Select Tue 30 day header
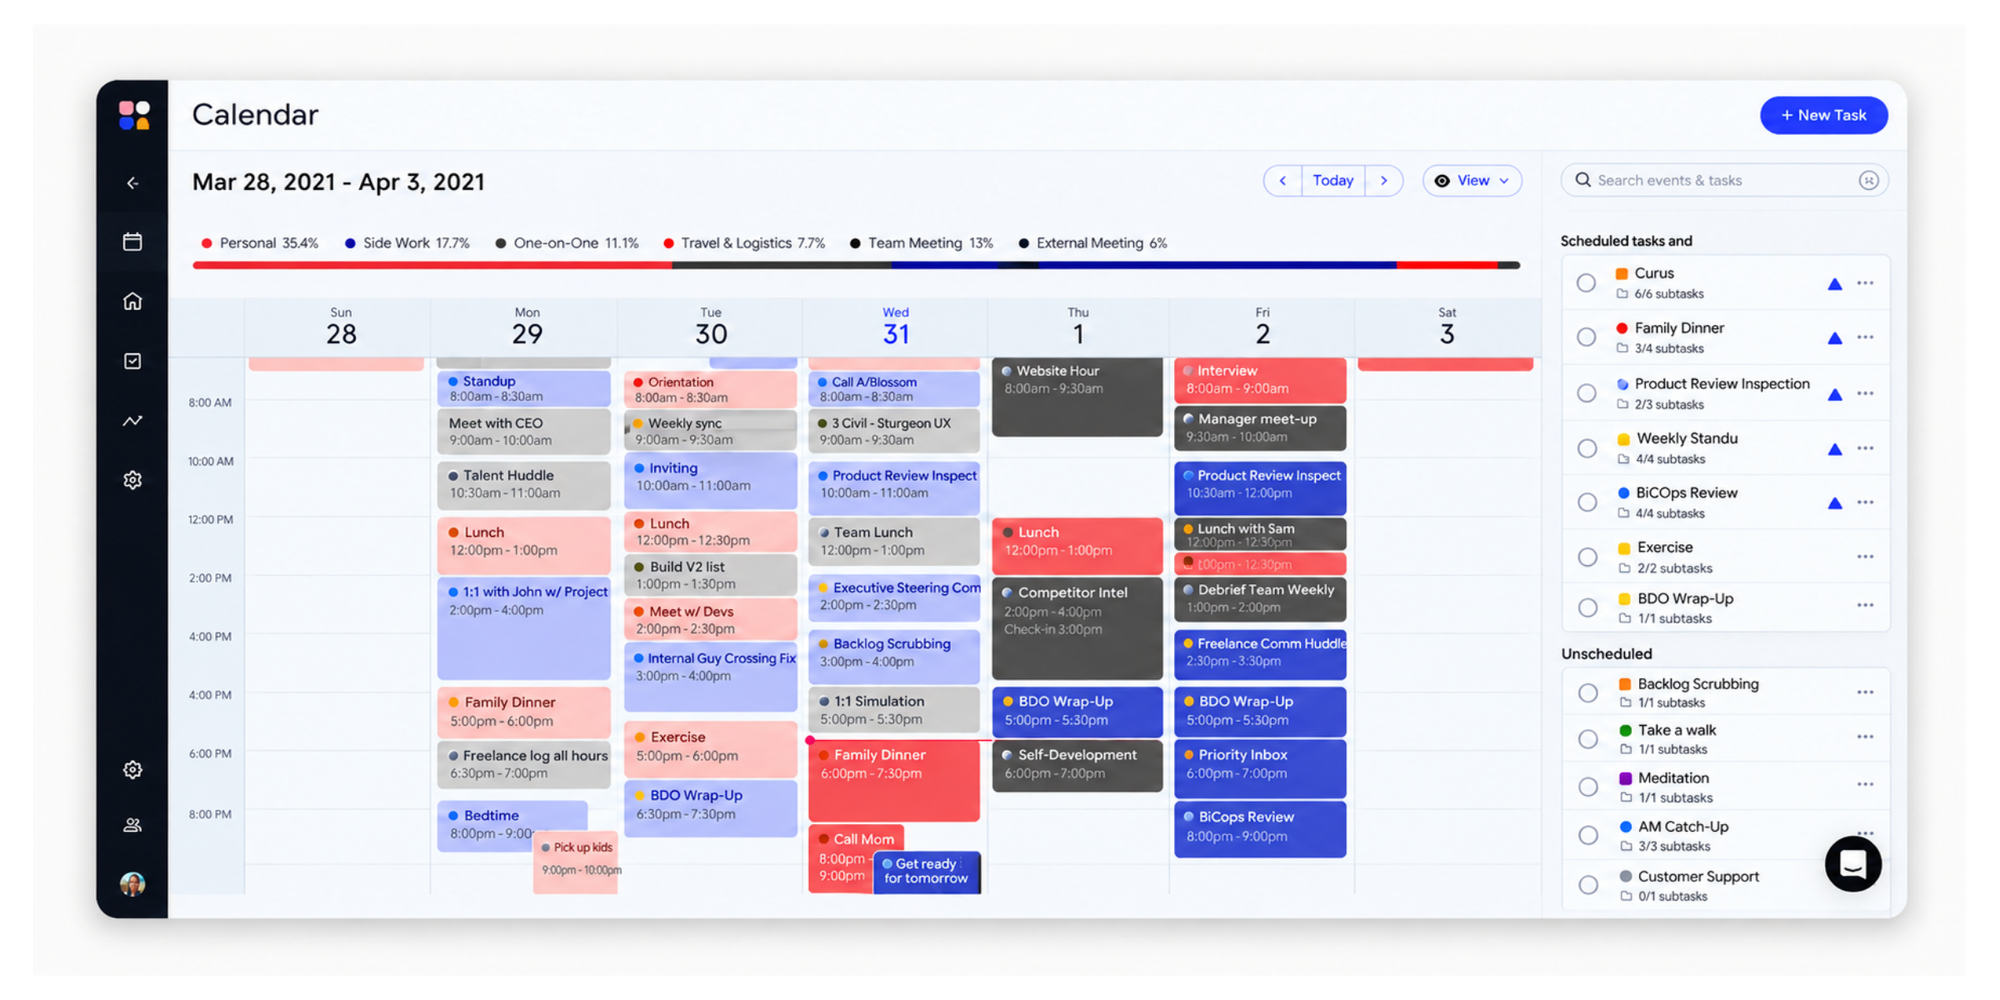Screen dimensions: 2000x1000 tap(711, 327)
